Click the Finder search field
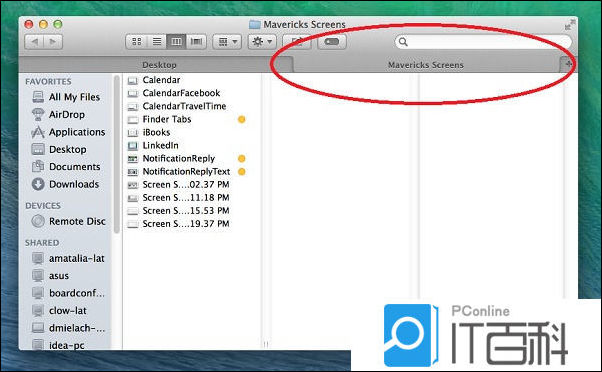Image resolution: width=602 pixels, height=372 pixels. [483, 41]
